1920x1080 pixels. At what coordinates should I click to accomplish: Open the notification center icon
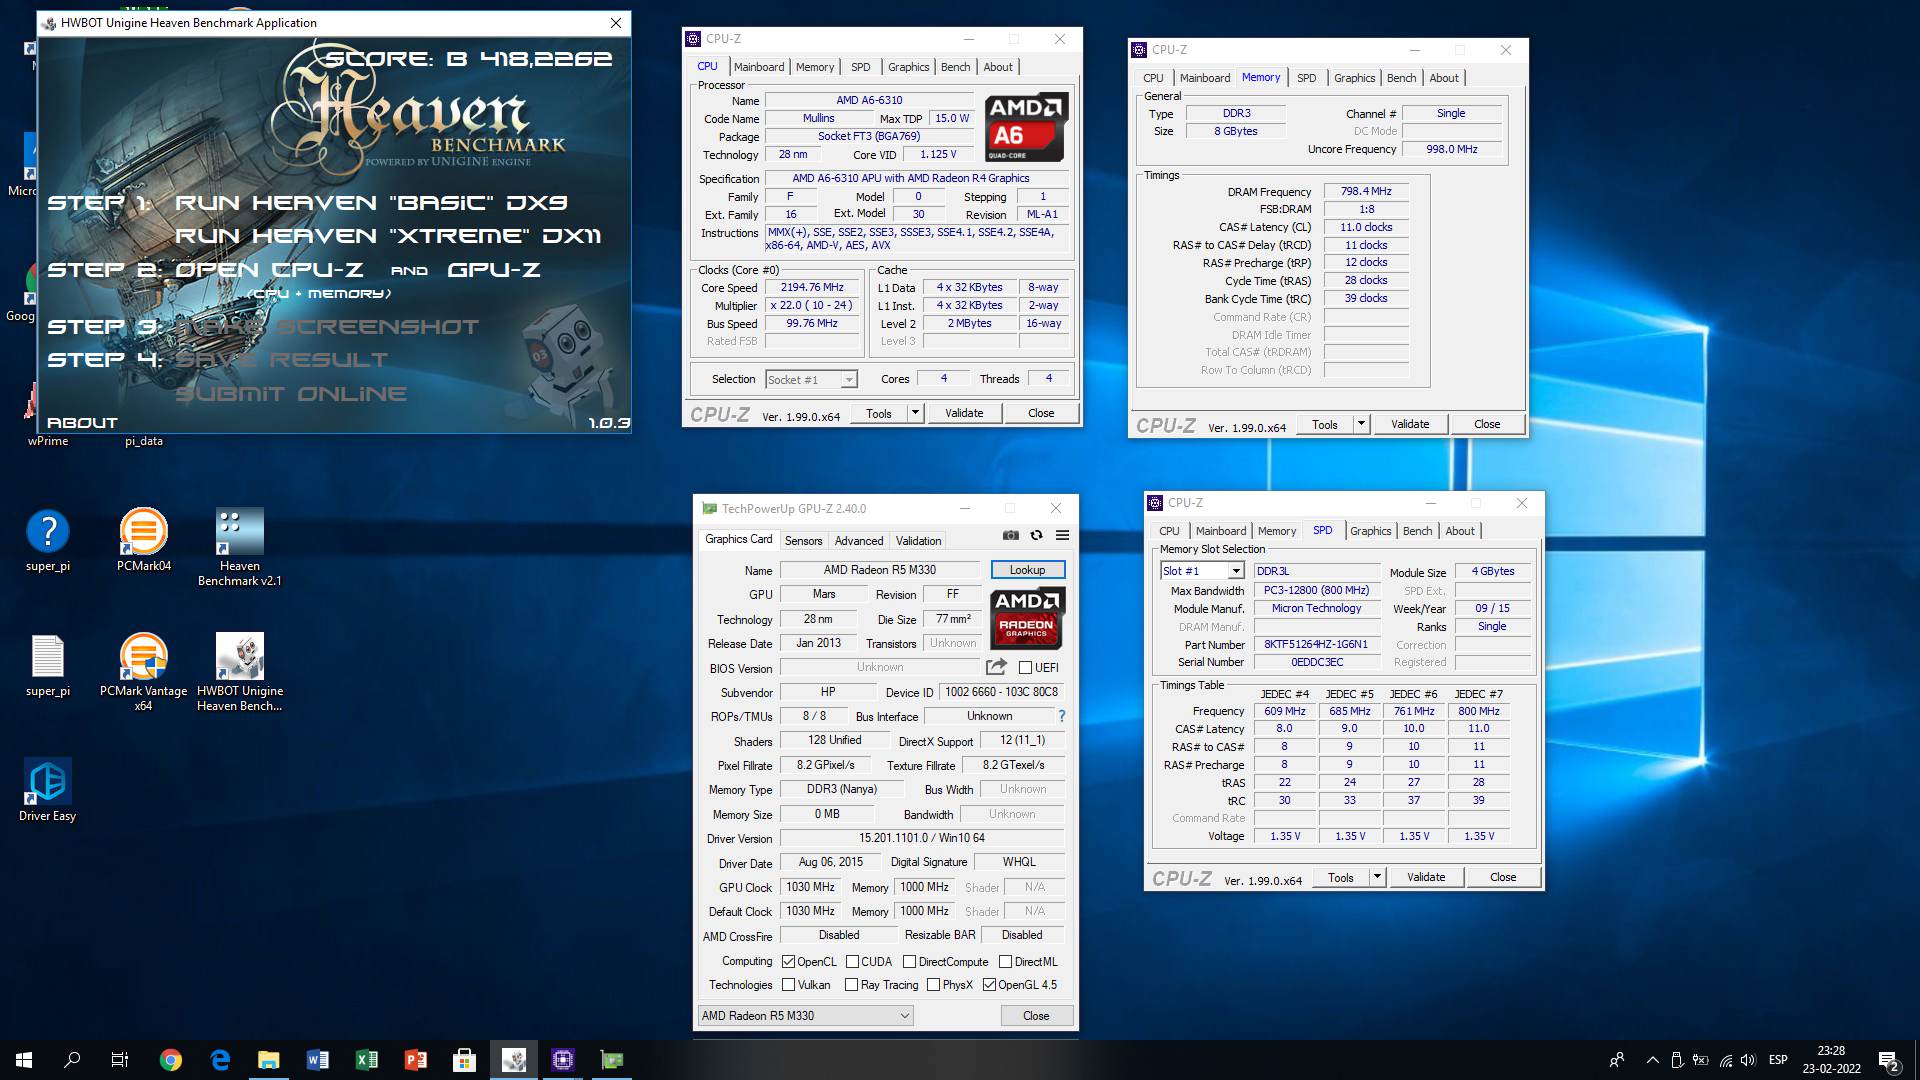pyautogui.click(x=1889, y=1060)
